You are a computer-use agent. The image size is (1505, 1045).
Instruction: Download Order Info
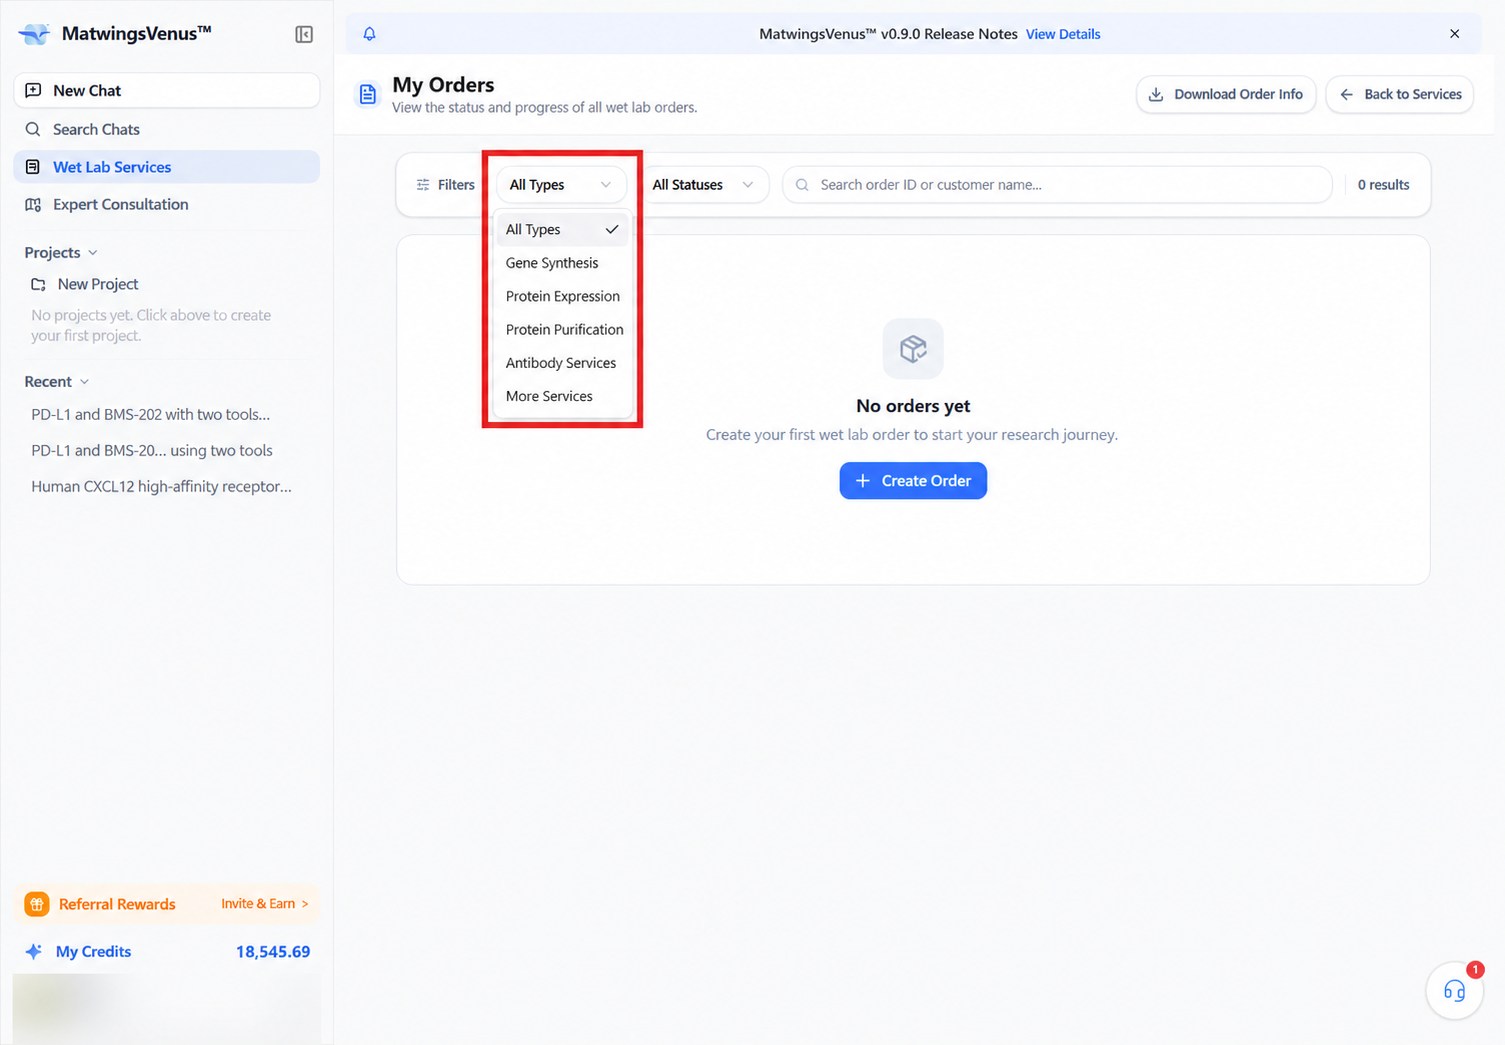(1226, 94)
